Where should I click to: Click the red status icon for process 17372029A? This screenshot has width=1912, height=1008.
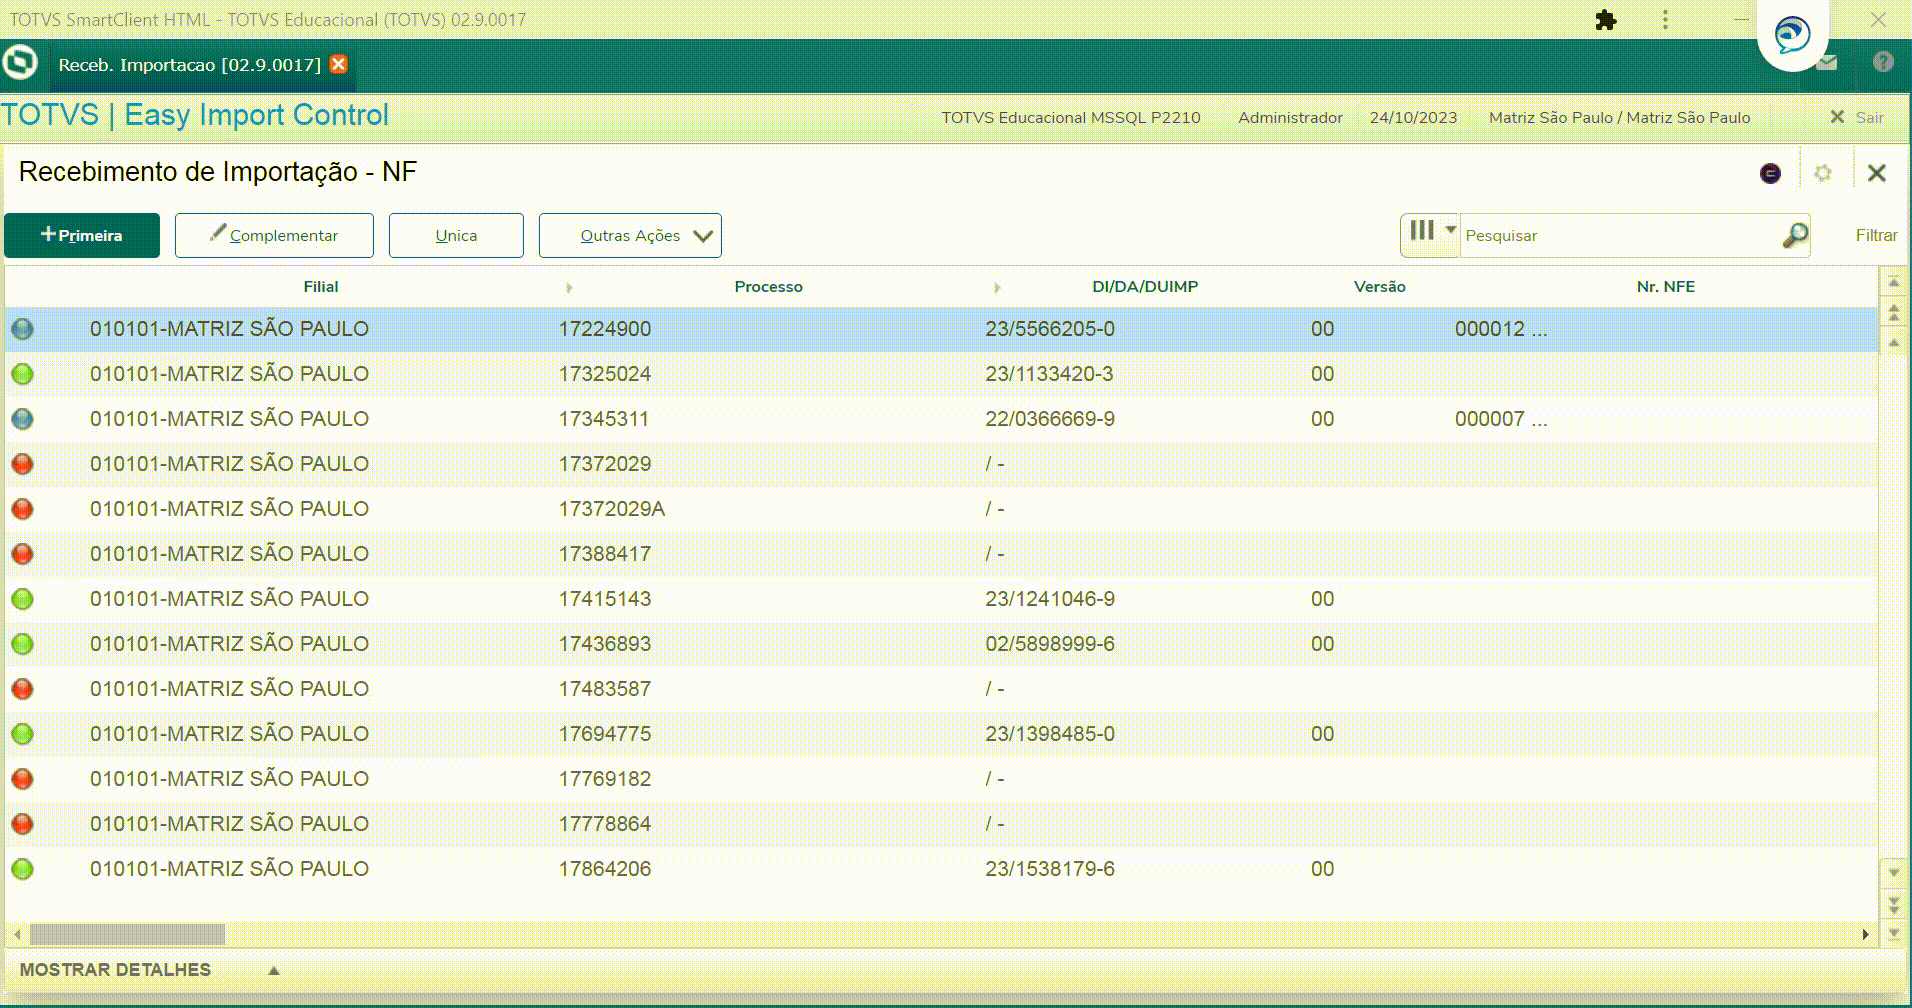22,509
